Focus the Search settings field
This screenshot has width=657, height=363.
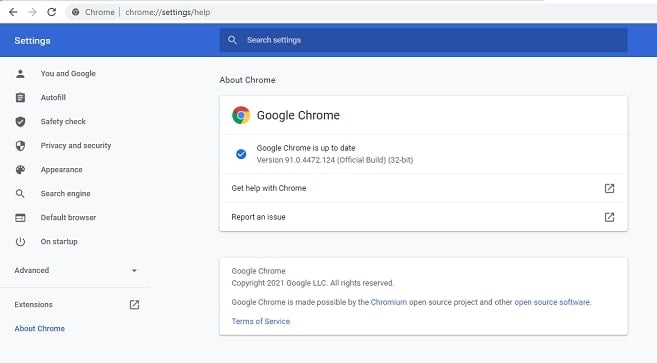pos(423,40)
